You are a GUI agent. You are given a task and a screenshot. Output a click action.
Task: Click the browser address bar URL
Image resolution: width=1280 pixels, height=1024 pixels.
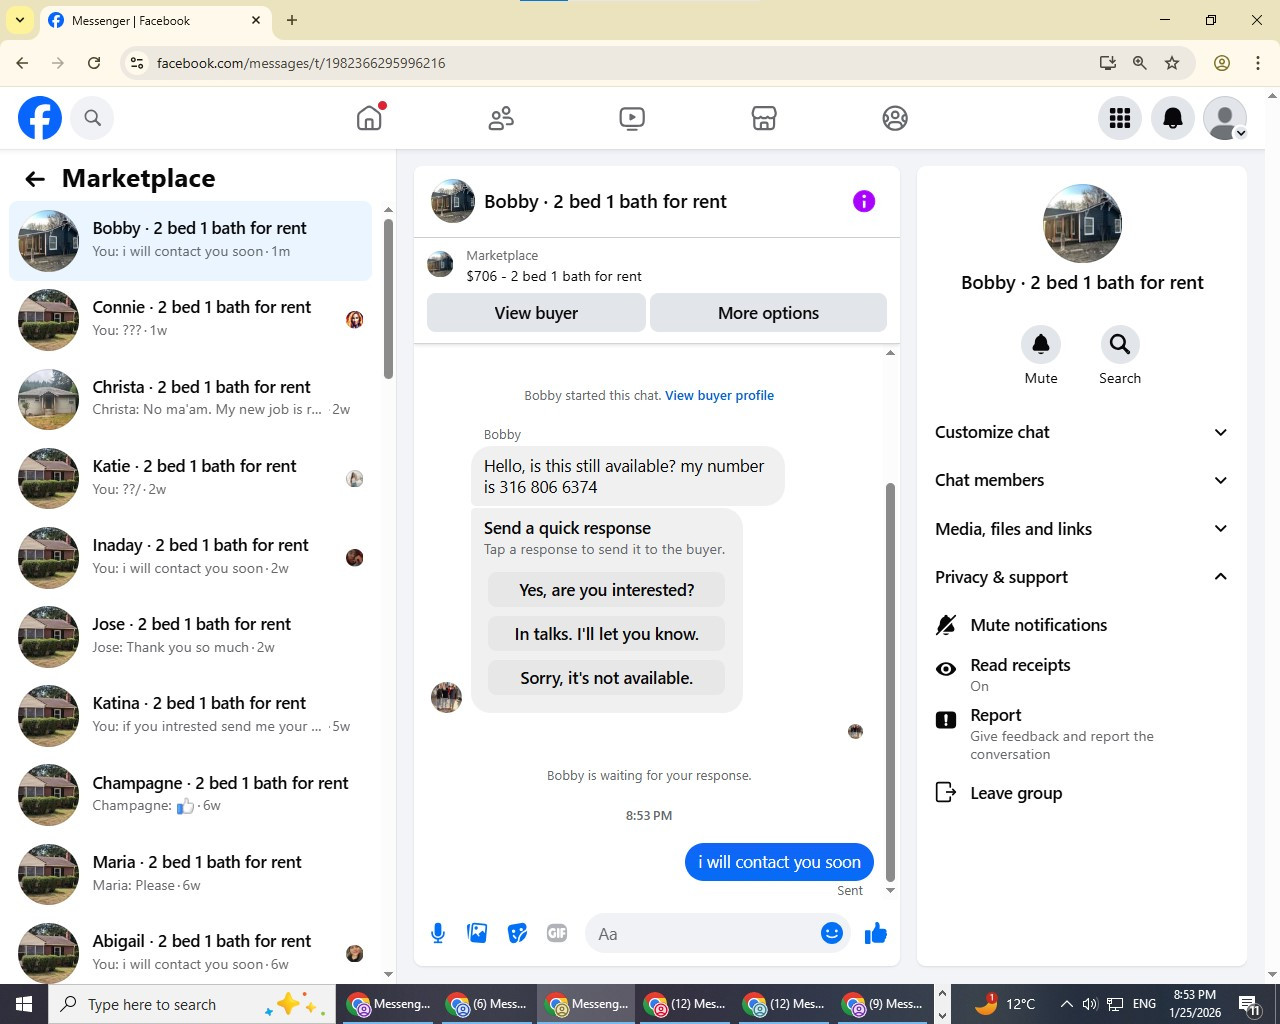[301, 63]
